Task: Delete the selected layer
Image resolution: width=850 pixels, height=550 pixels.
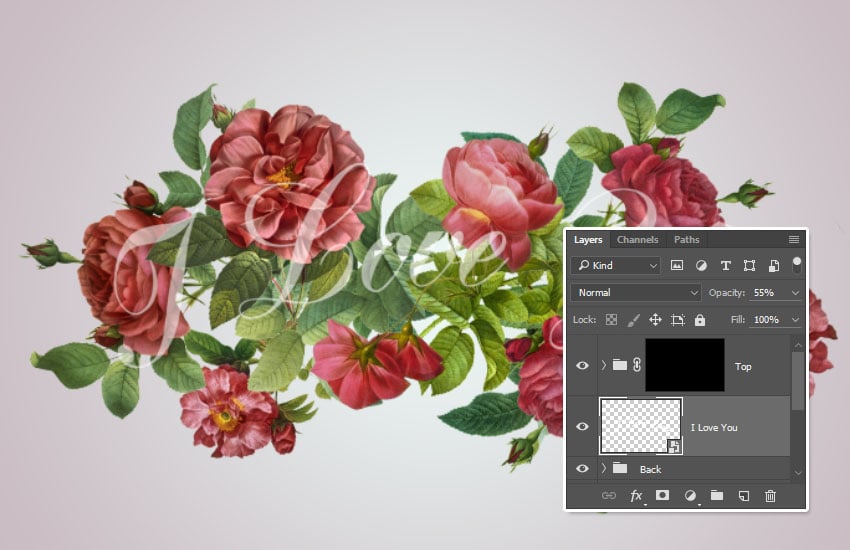Action: pos(770,495)
